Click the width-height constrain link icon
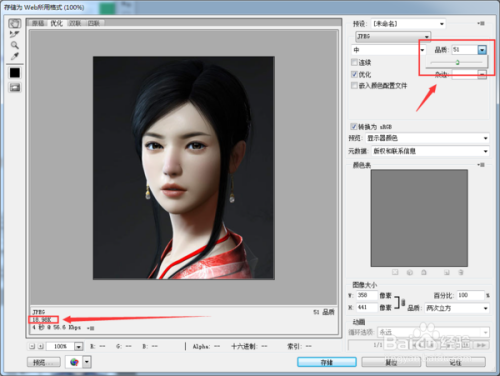The width and height of the screenshot is (500, 376). tap(403, 303)
